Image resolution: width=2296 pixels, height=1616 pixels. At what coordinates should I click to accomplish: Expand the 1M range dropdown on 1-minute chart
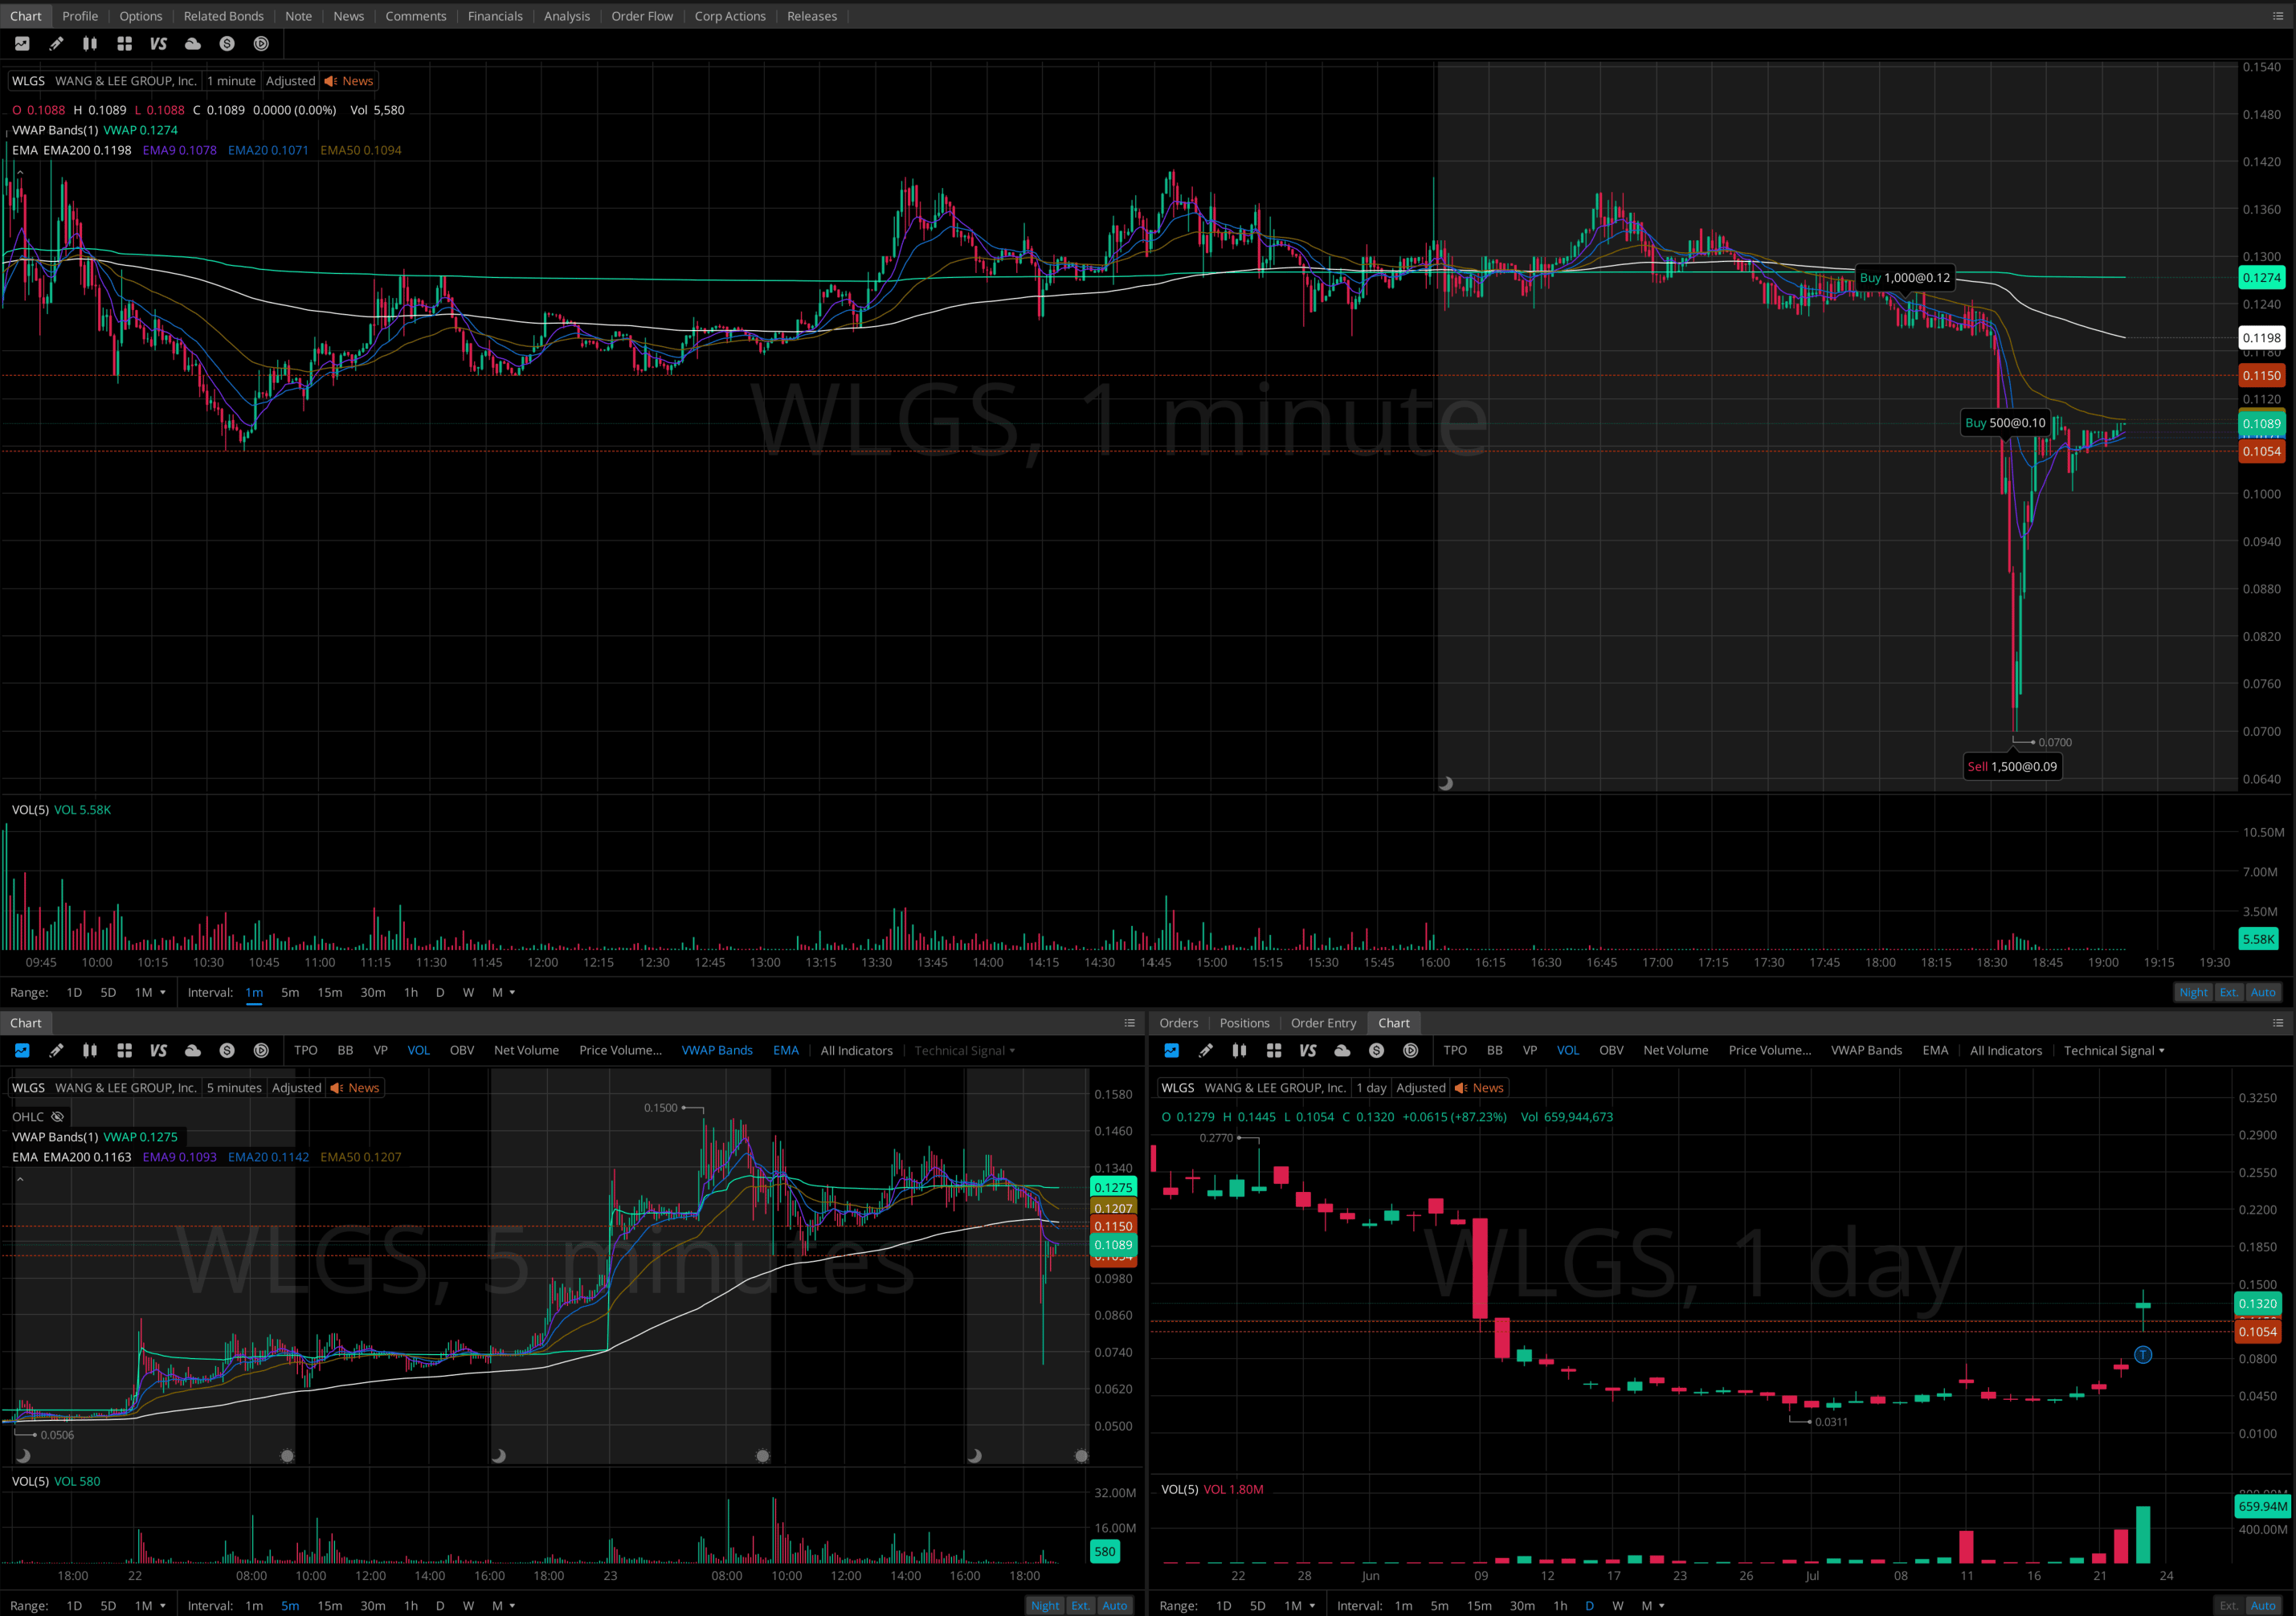pyautogui.click(x=150, y=992)
